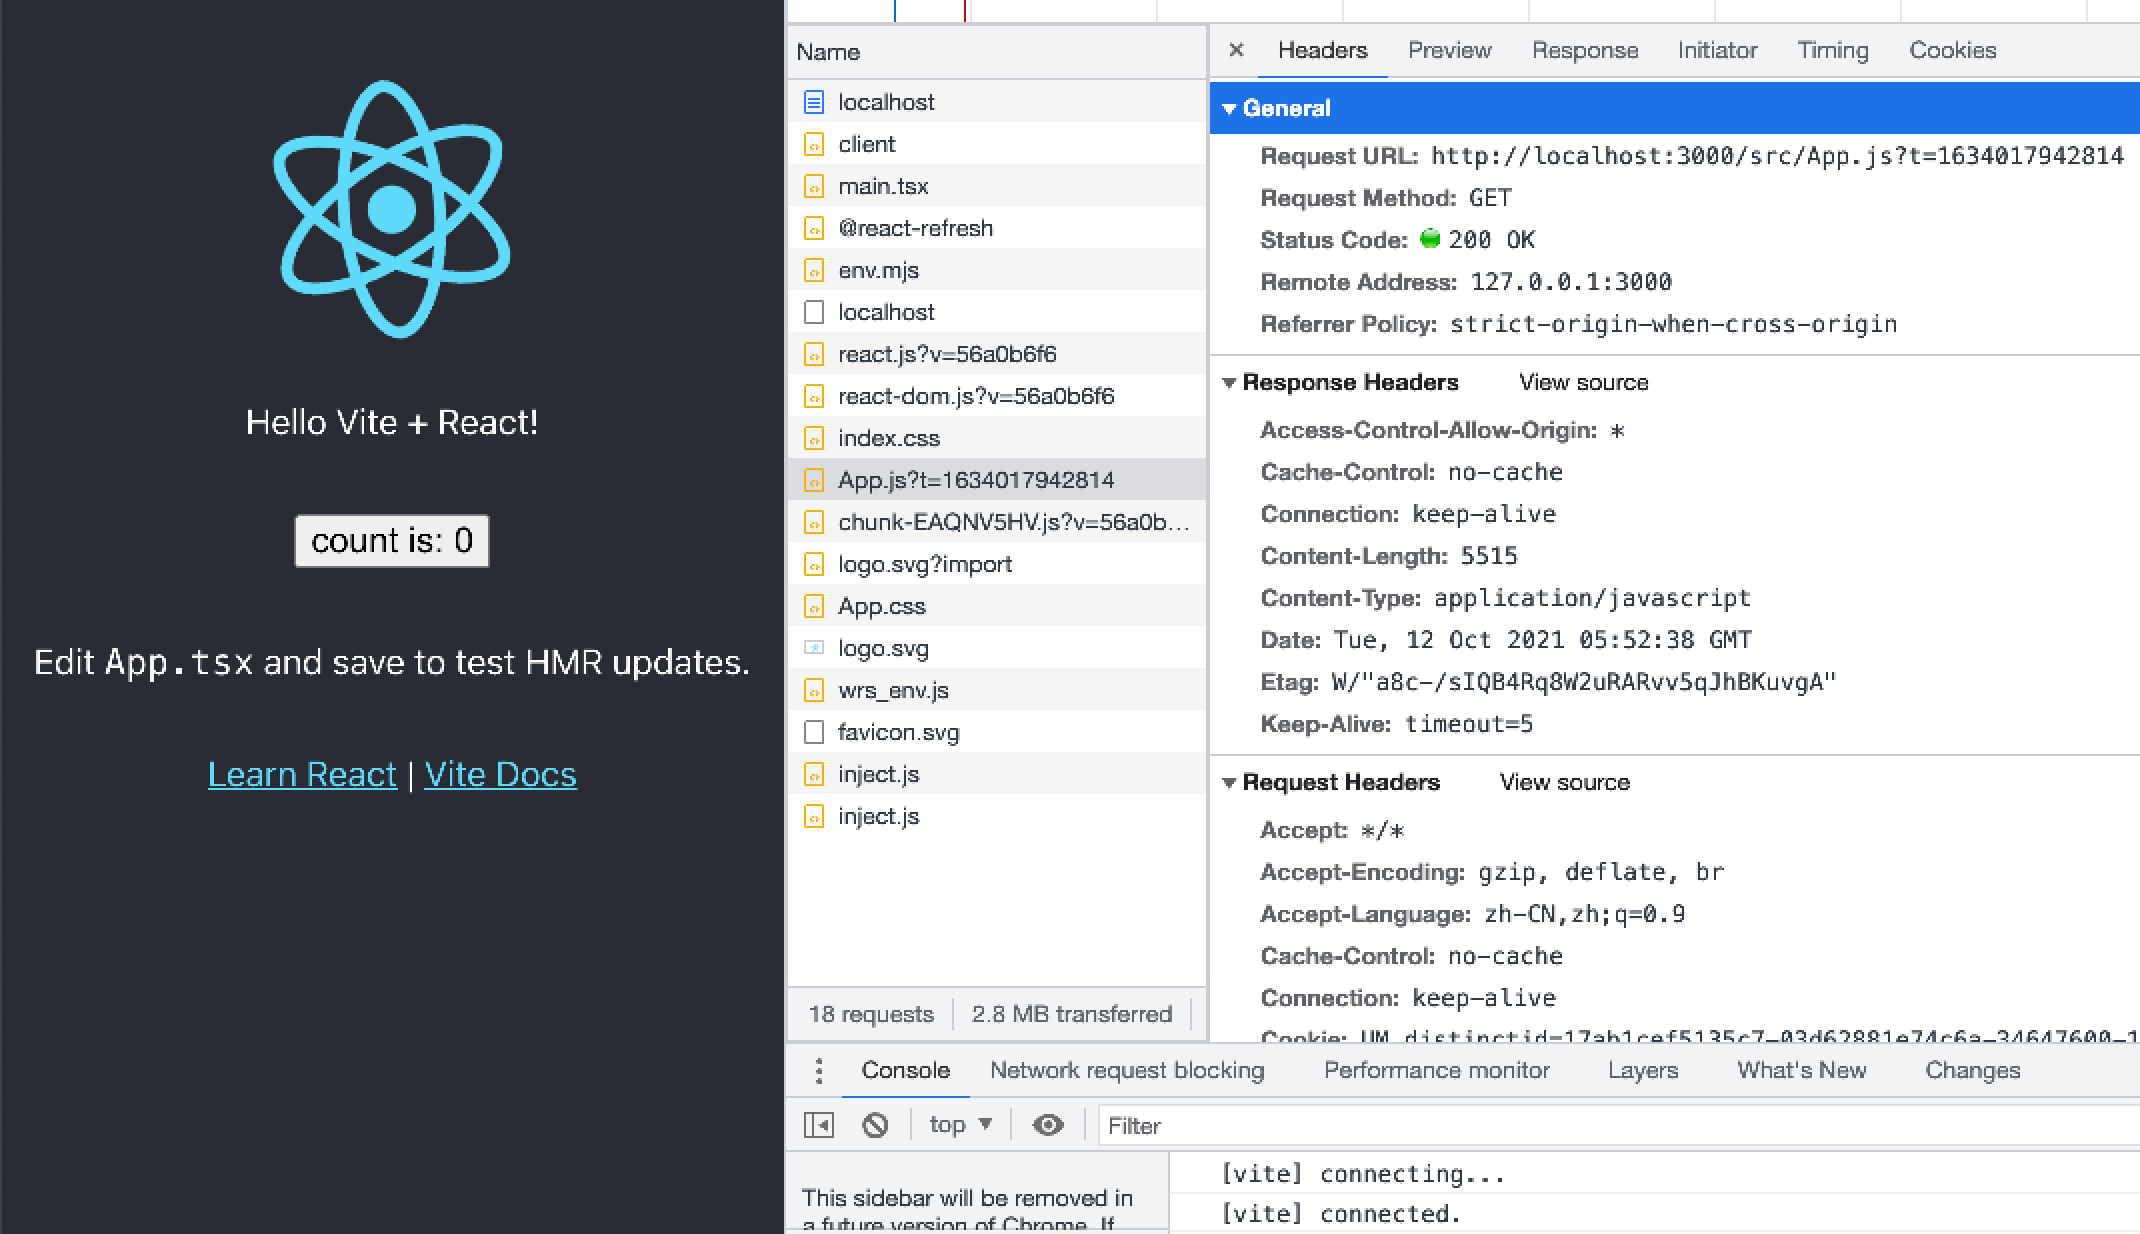
Task: Click the 2.8 MB transferred status entry
Action: (1071, 1014)
